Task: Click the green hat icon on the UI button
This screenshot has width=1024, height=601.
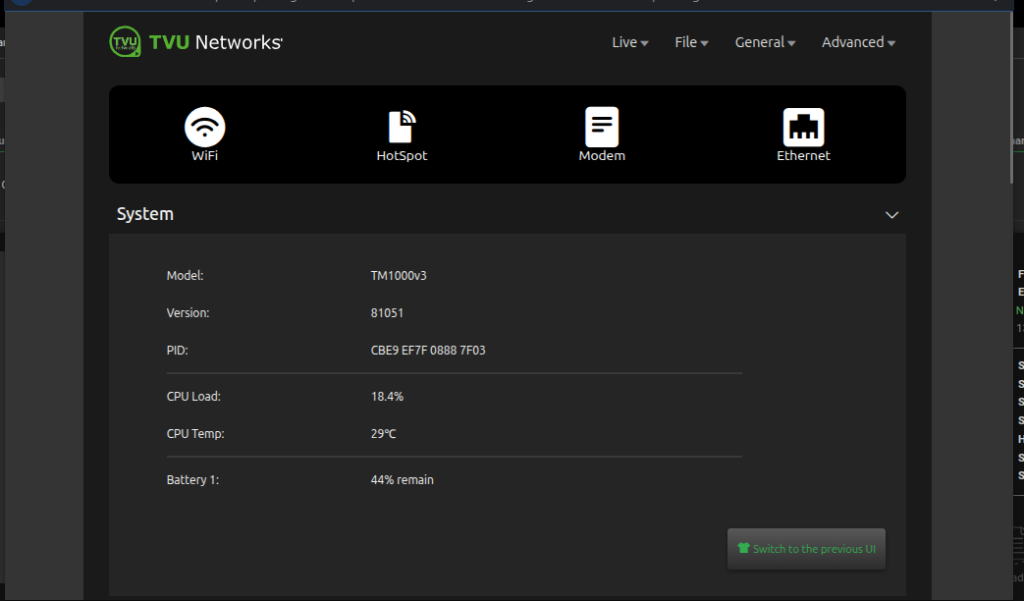Action: point(742,548)
